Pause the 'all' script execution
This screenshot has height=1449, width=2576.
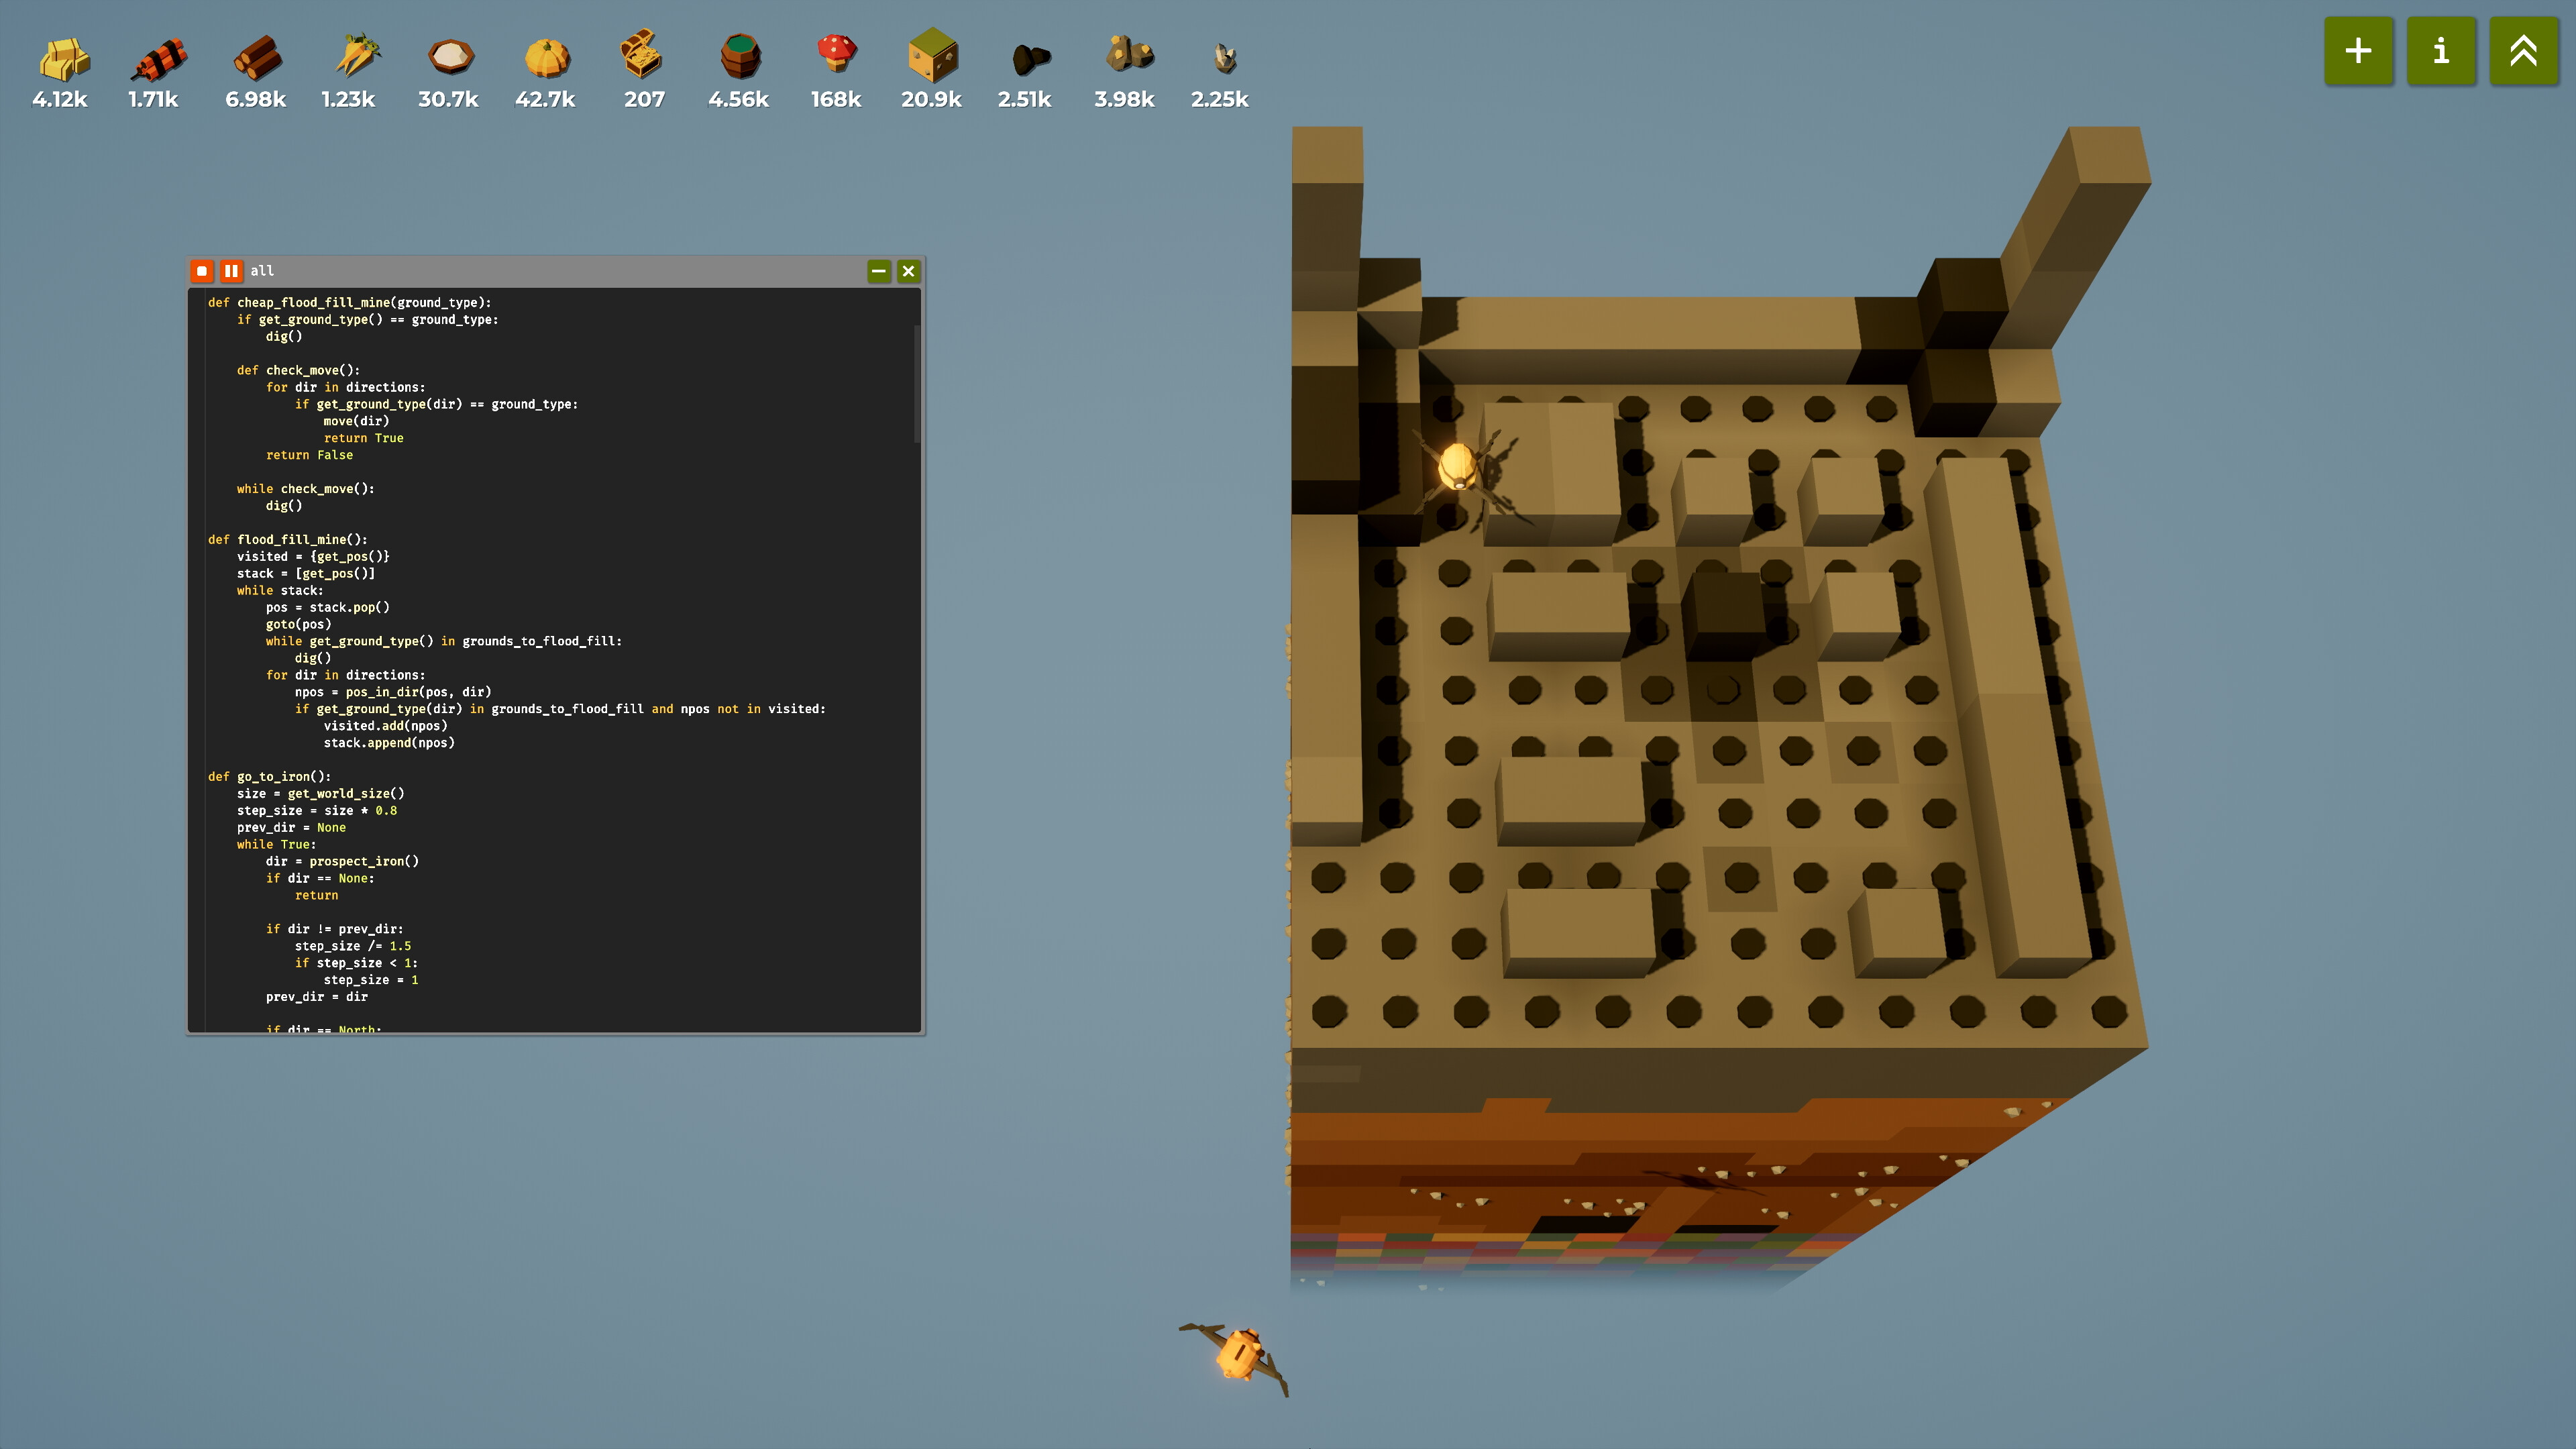pos(231,271)
